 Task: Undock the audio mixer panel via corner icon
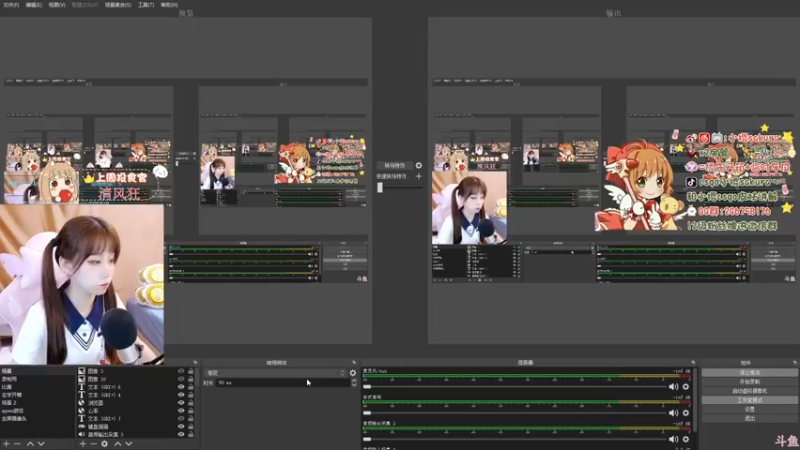[x=693, y=362]
